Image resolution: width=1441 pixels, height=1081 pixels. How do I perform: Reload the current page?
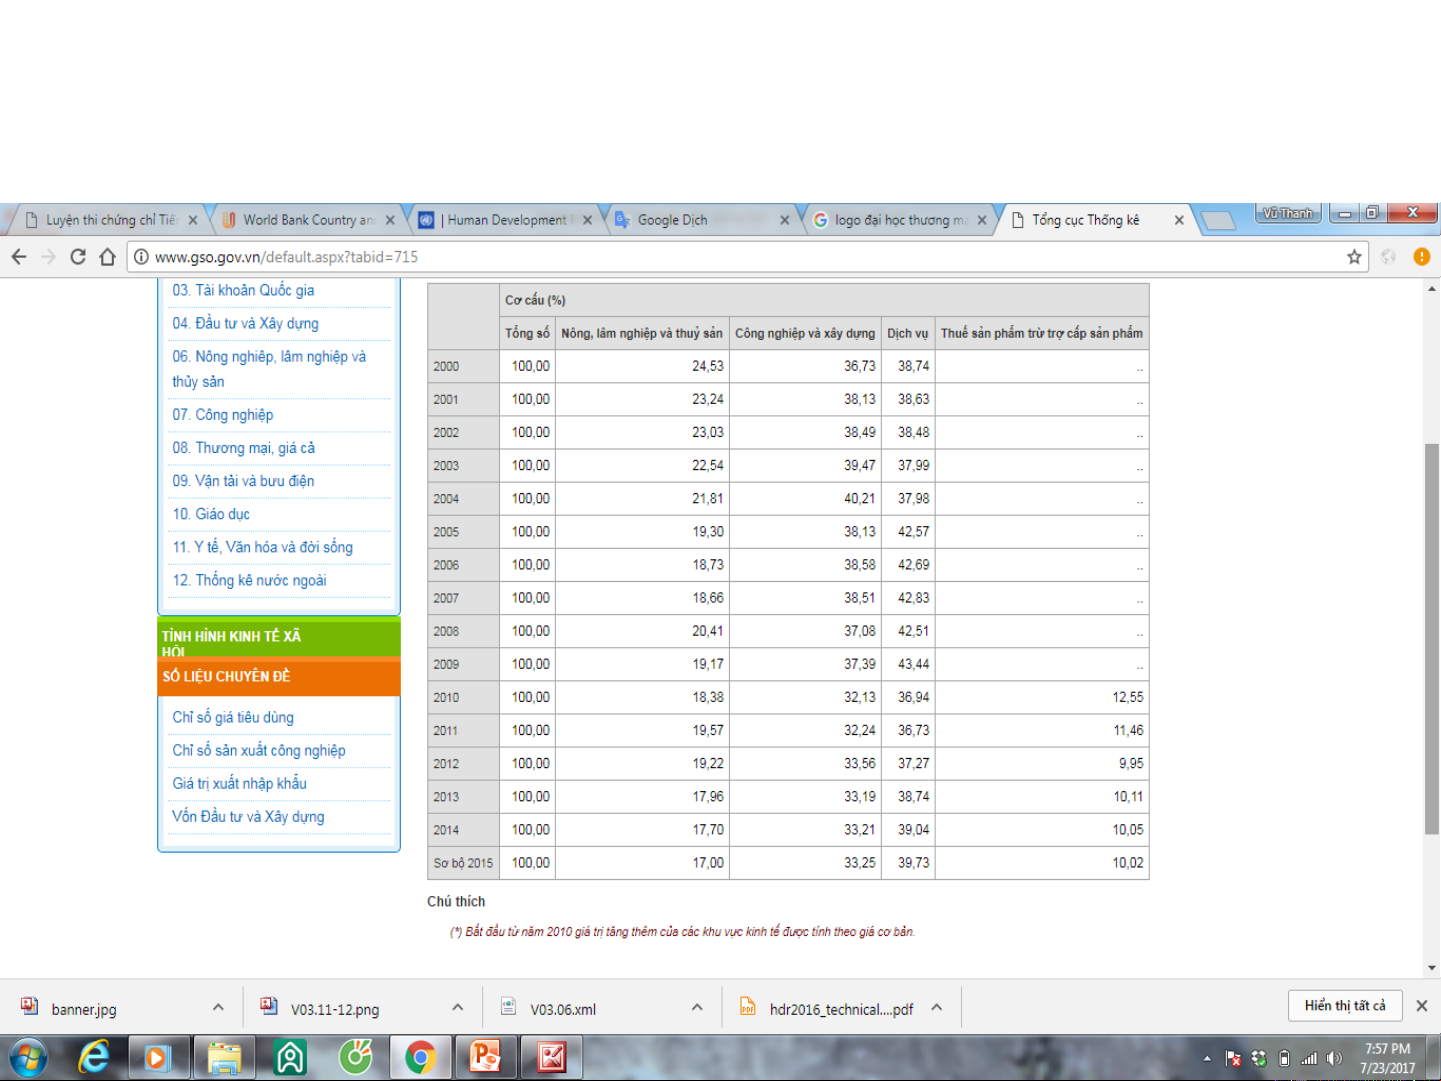(77, 257)
